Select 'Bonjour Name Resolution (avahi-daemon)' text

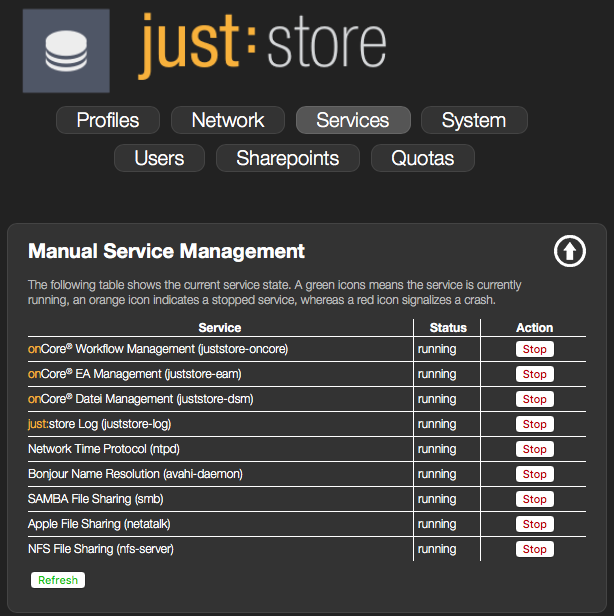click(x=135, y=474)
